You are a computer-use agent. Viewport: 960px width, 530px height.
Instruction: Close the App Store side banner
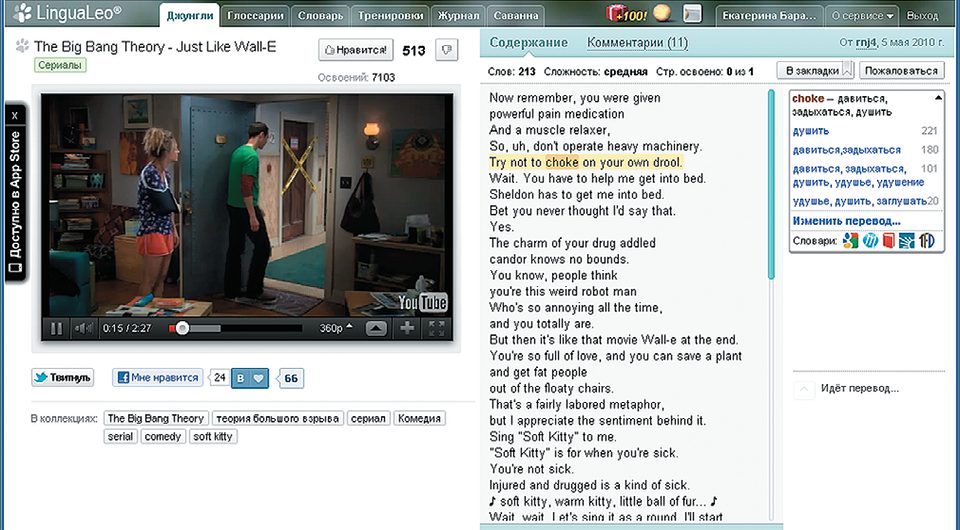(x=15, y=115)
